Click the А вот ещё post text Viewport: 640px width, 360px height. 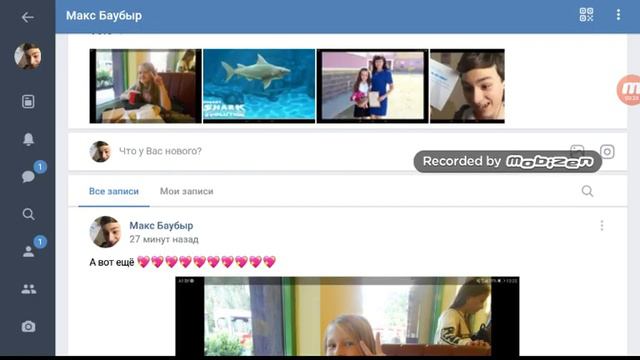click(112, 262)
